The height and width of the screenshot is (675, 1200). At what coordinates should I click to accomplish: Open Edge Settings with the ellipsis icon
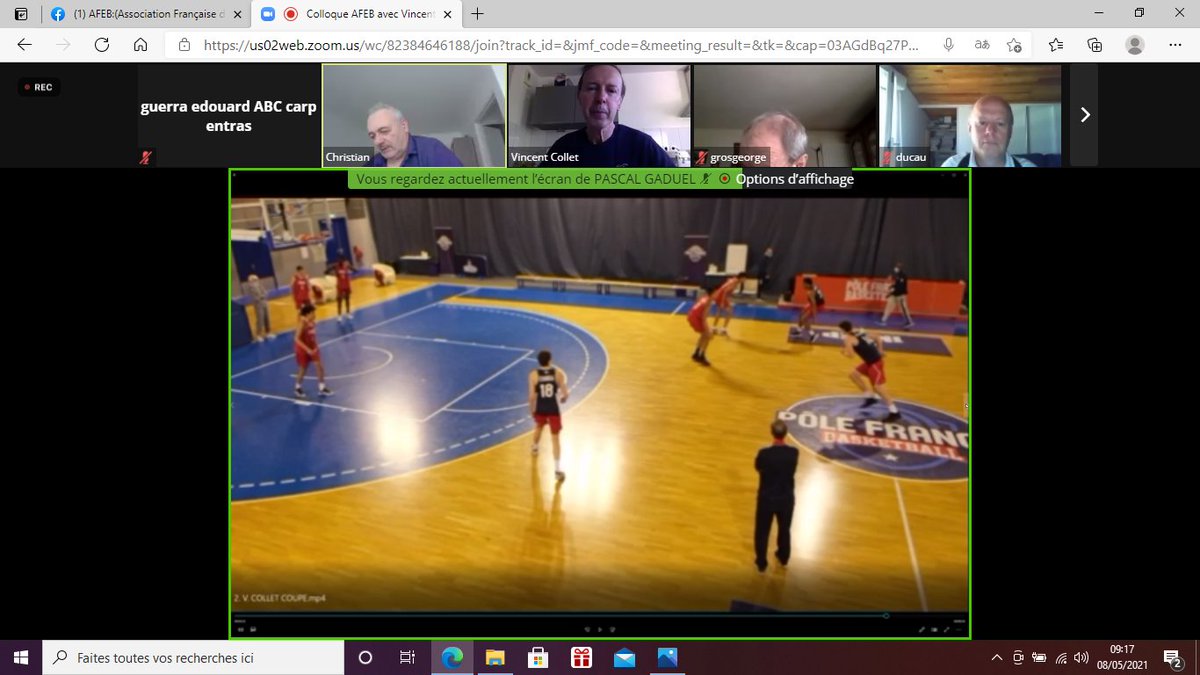[x=1174, y=45]
